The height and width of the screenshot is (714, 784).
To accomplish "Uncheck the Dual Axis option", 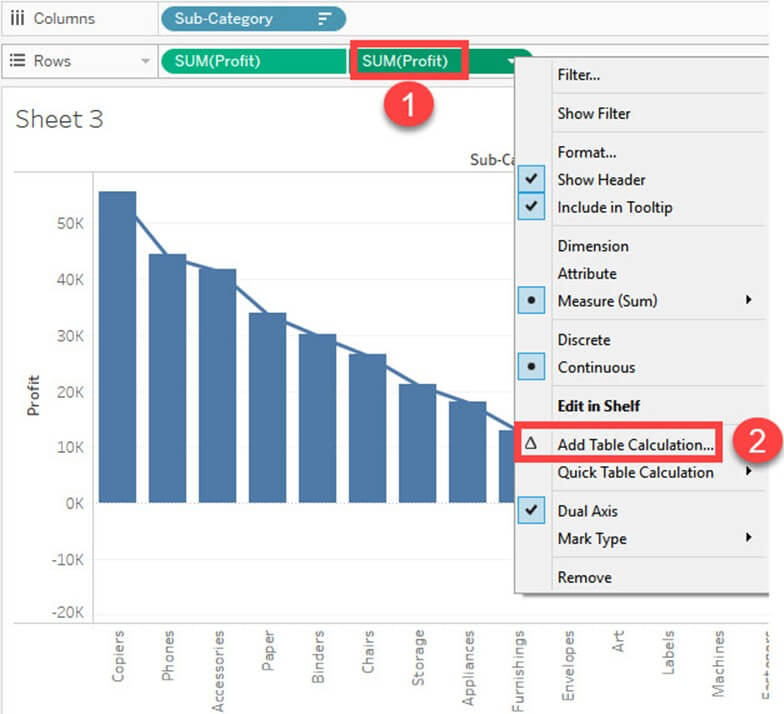I will pos(531,511).
